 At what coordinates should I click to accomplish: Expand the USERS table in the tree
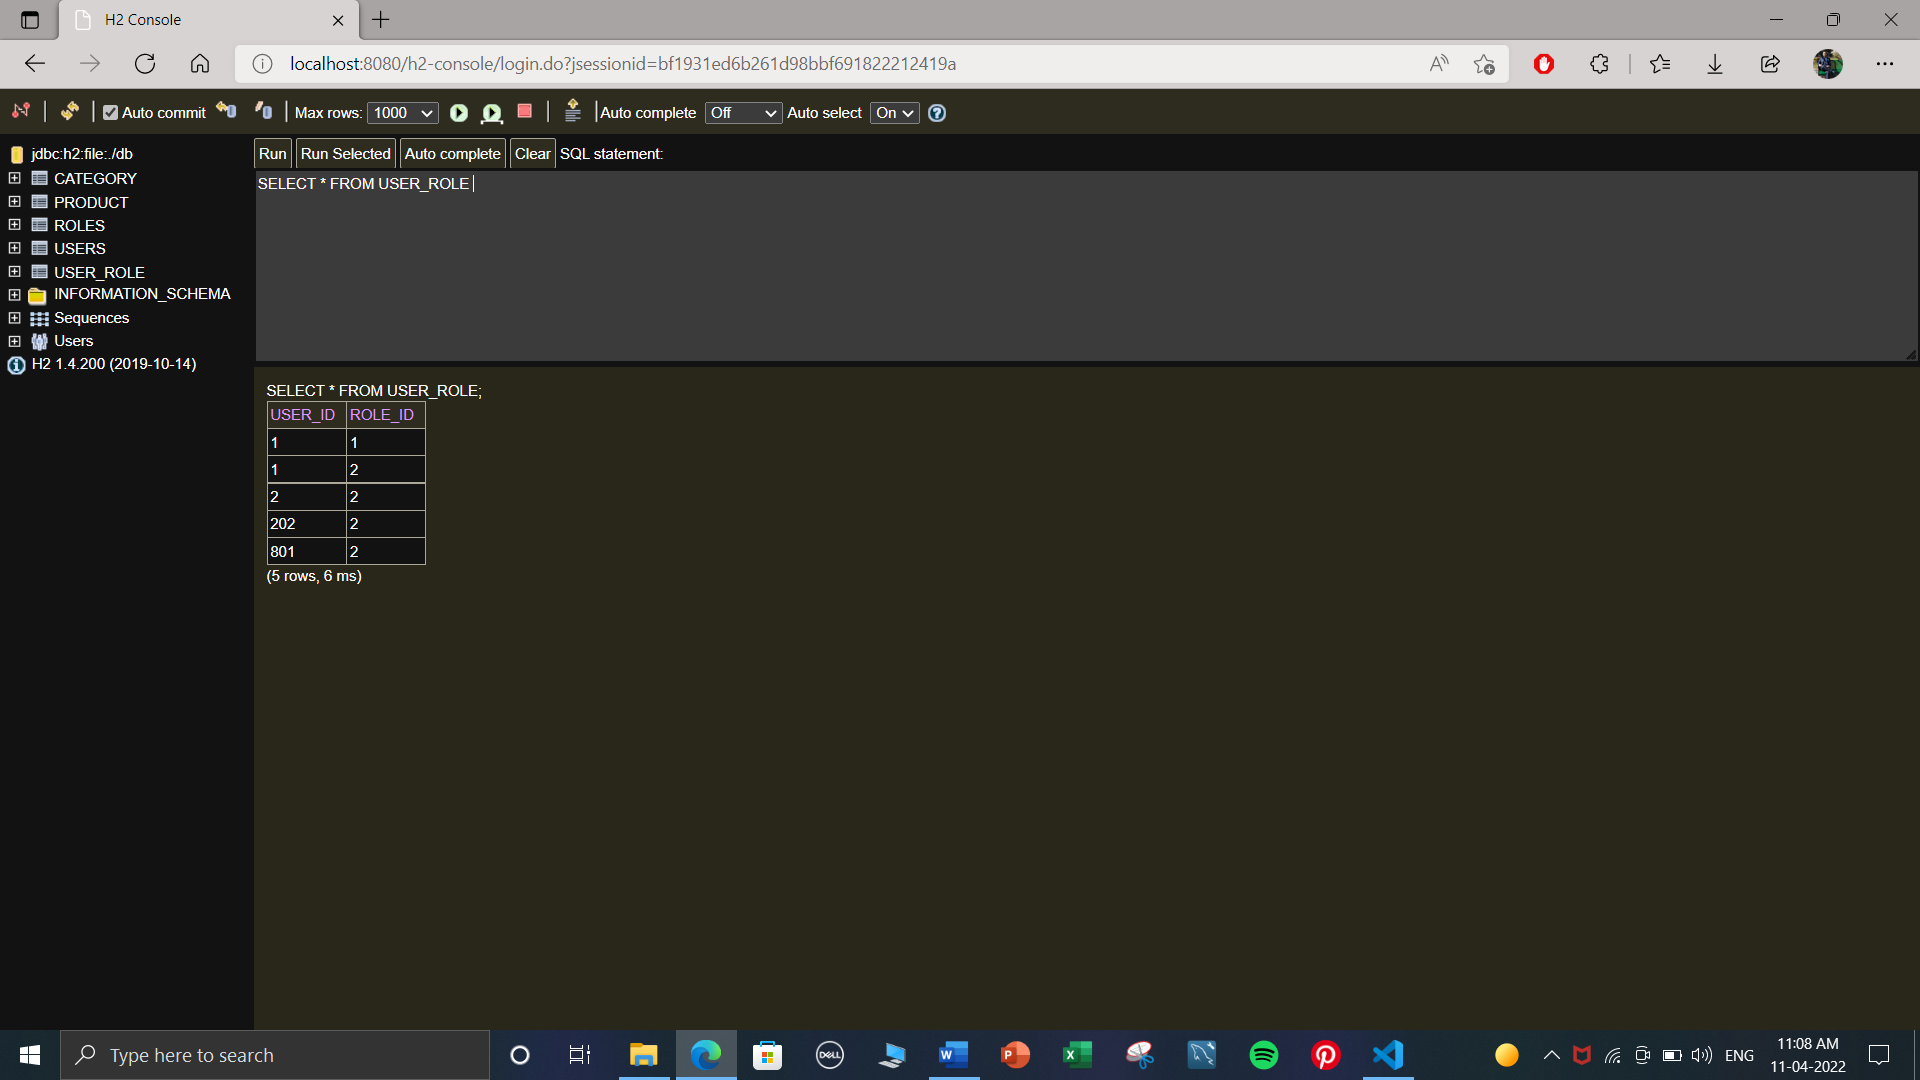[x=14, y=248]
